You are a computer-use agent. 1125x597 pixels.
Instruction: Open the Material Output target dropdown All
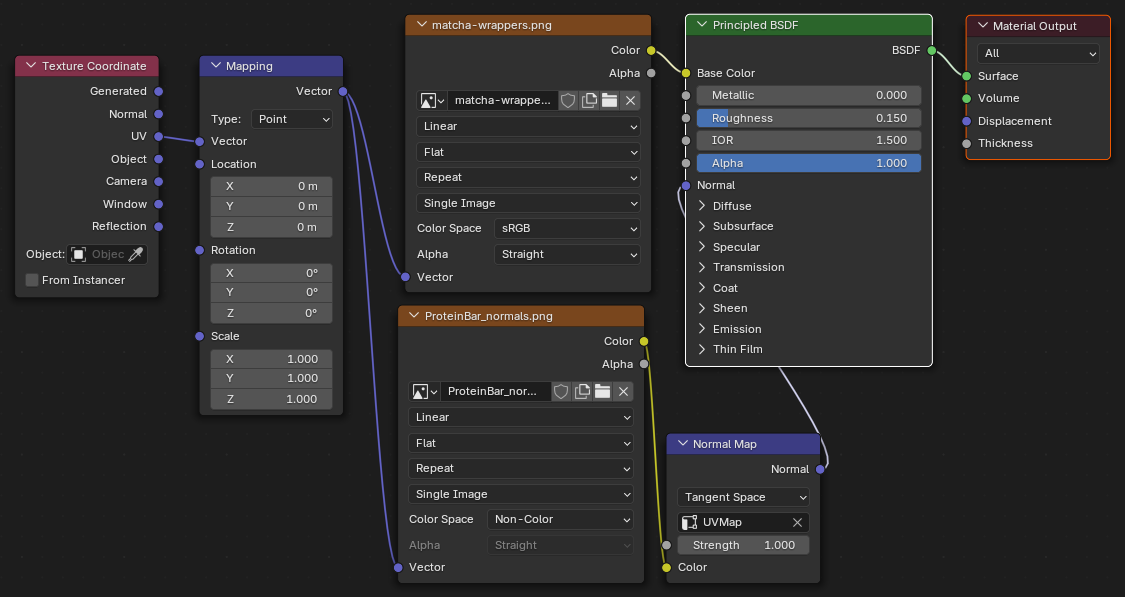1037,53
